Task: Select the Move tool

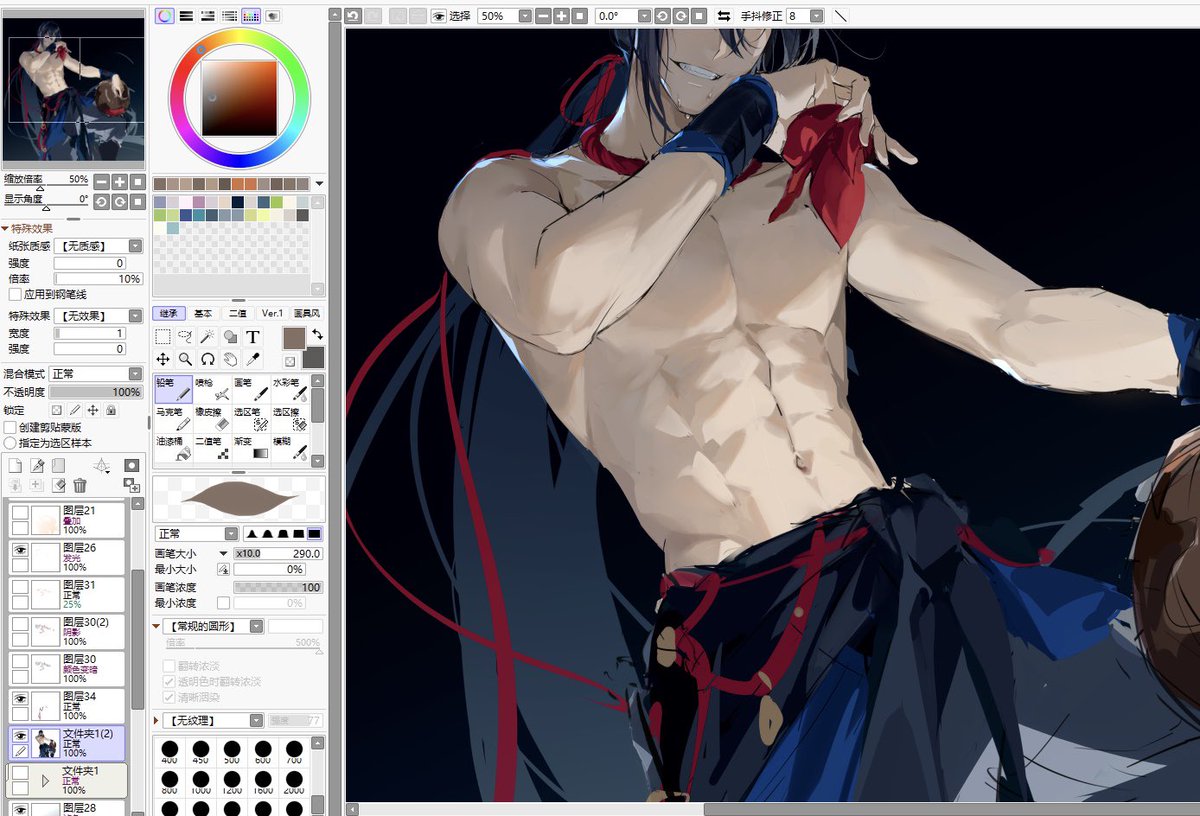Action: (163, 359)
